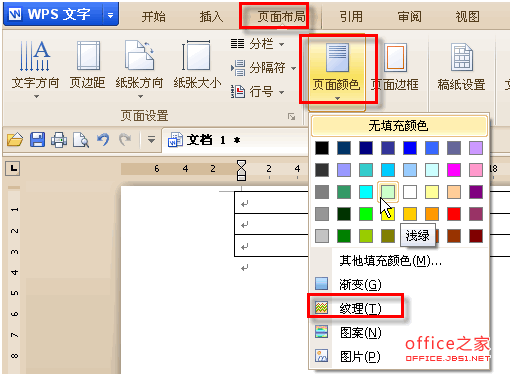Pick the purple color swatch
Image resolution: width=513 pixels, height=377 pixels.
click(x=476, y=192)
